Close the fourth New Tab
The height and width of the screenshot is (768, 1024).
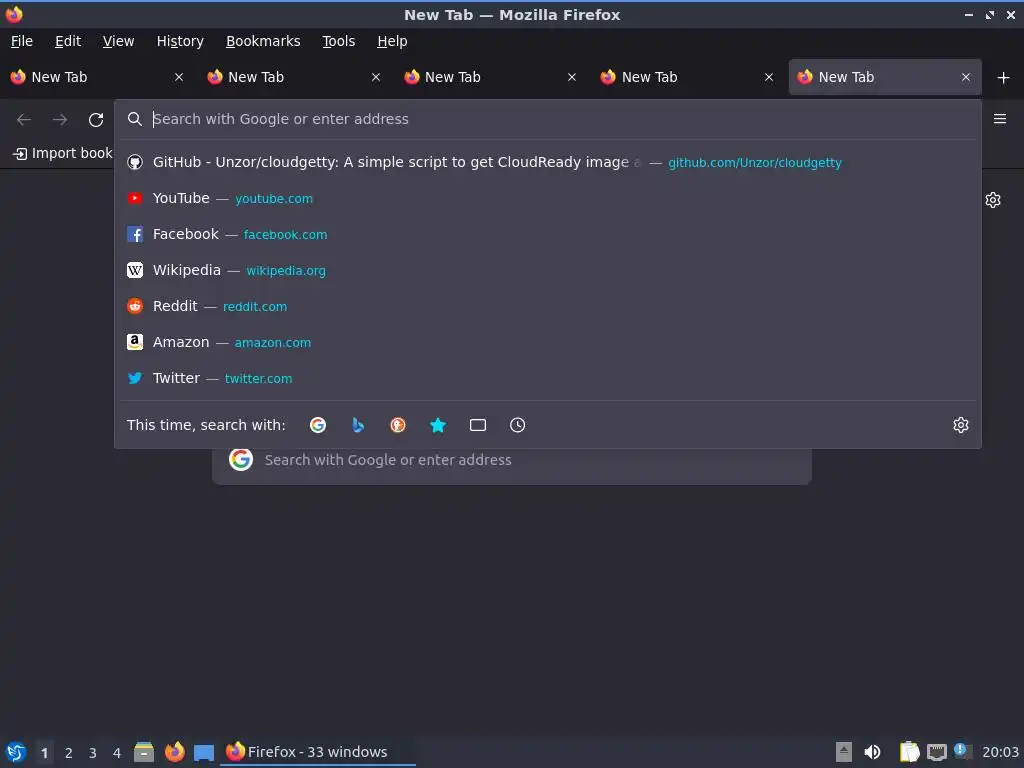769,77
